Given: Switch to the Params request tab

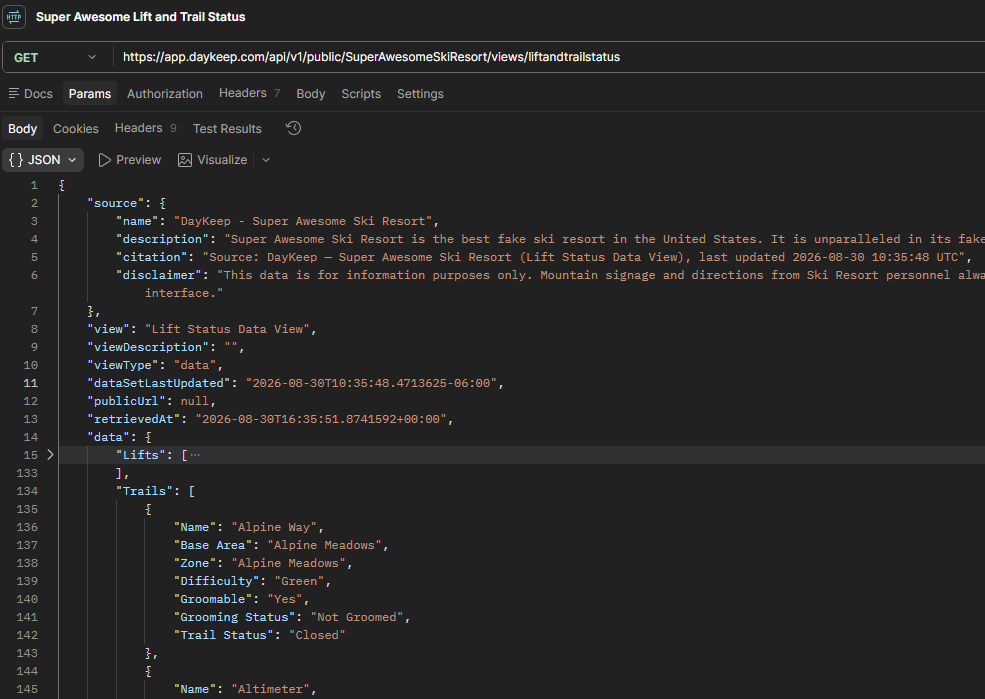Looking at the screenshot, I should pyautogui.click(x=90, y=94).
